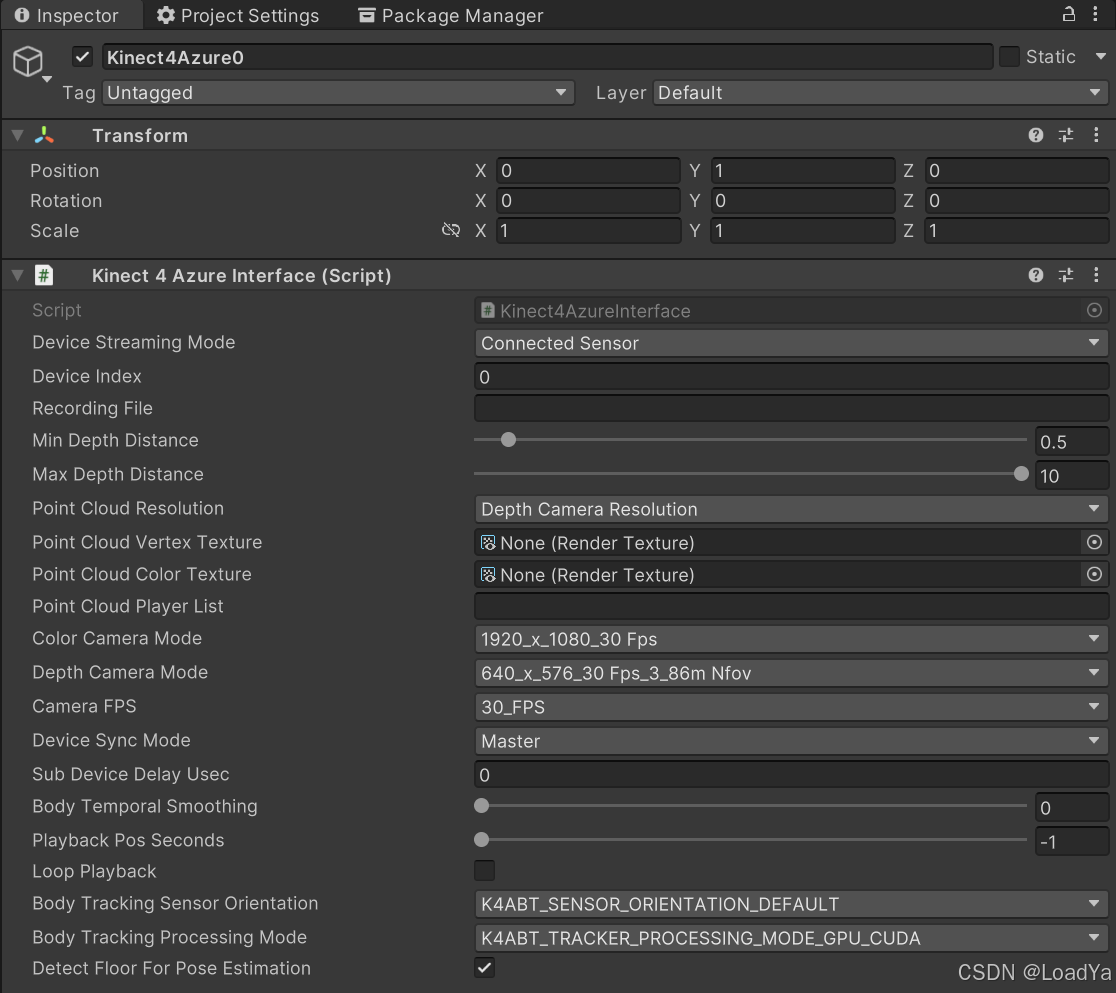The height and width of the screenshot is (993, 1116).
Task: Open Point Cloud Resolution dropdown
Action: [x=791, y=509]
